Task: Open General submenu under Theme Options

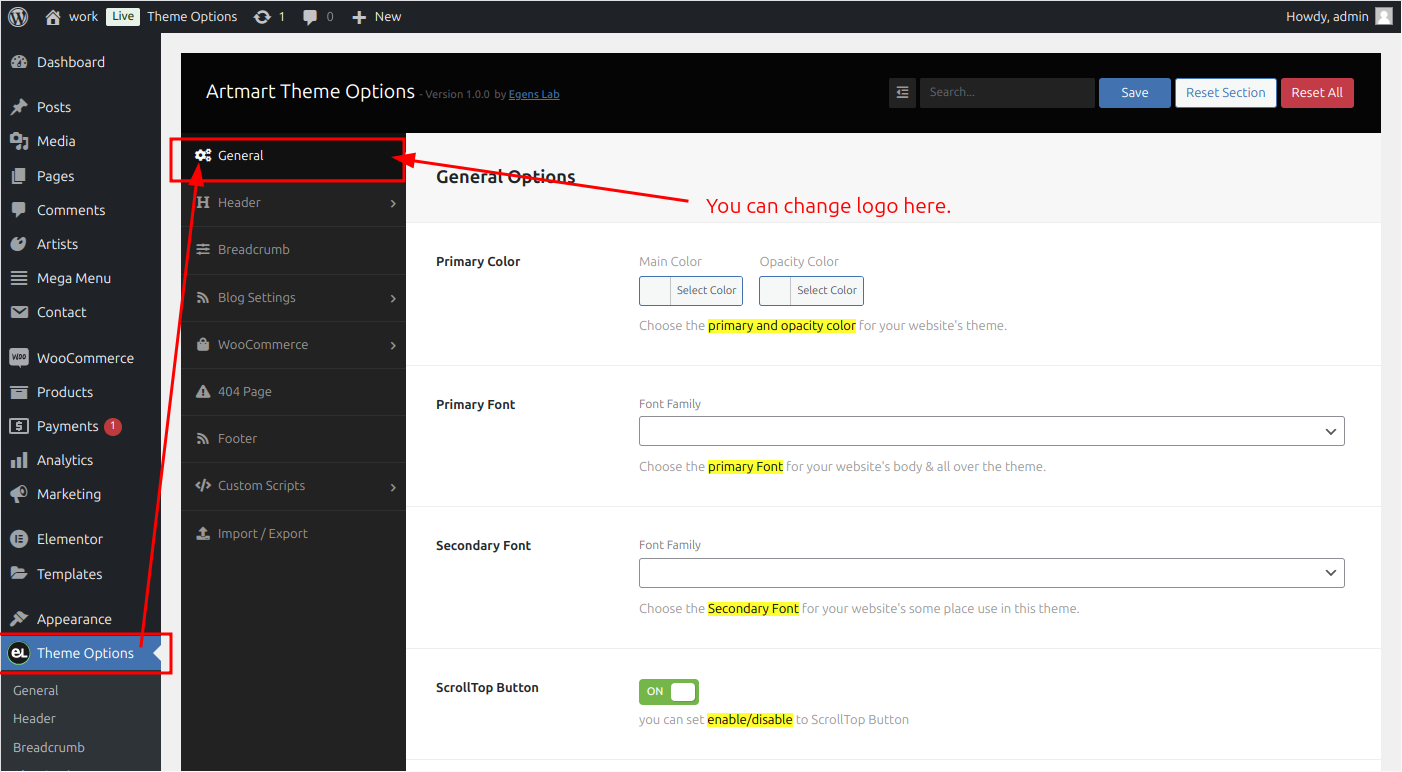Action: 36,691
